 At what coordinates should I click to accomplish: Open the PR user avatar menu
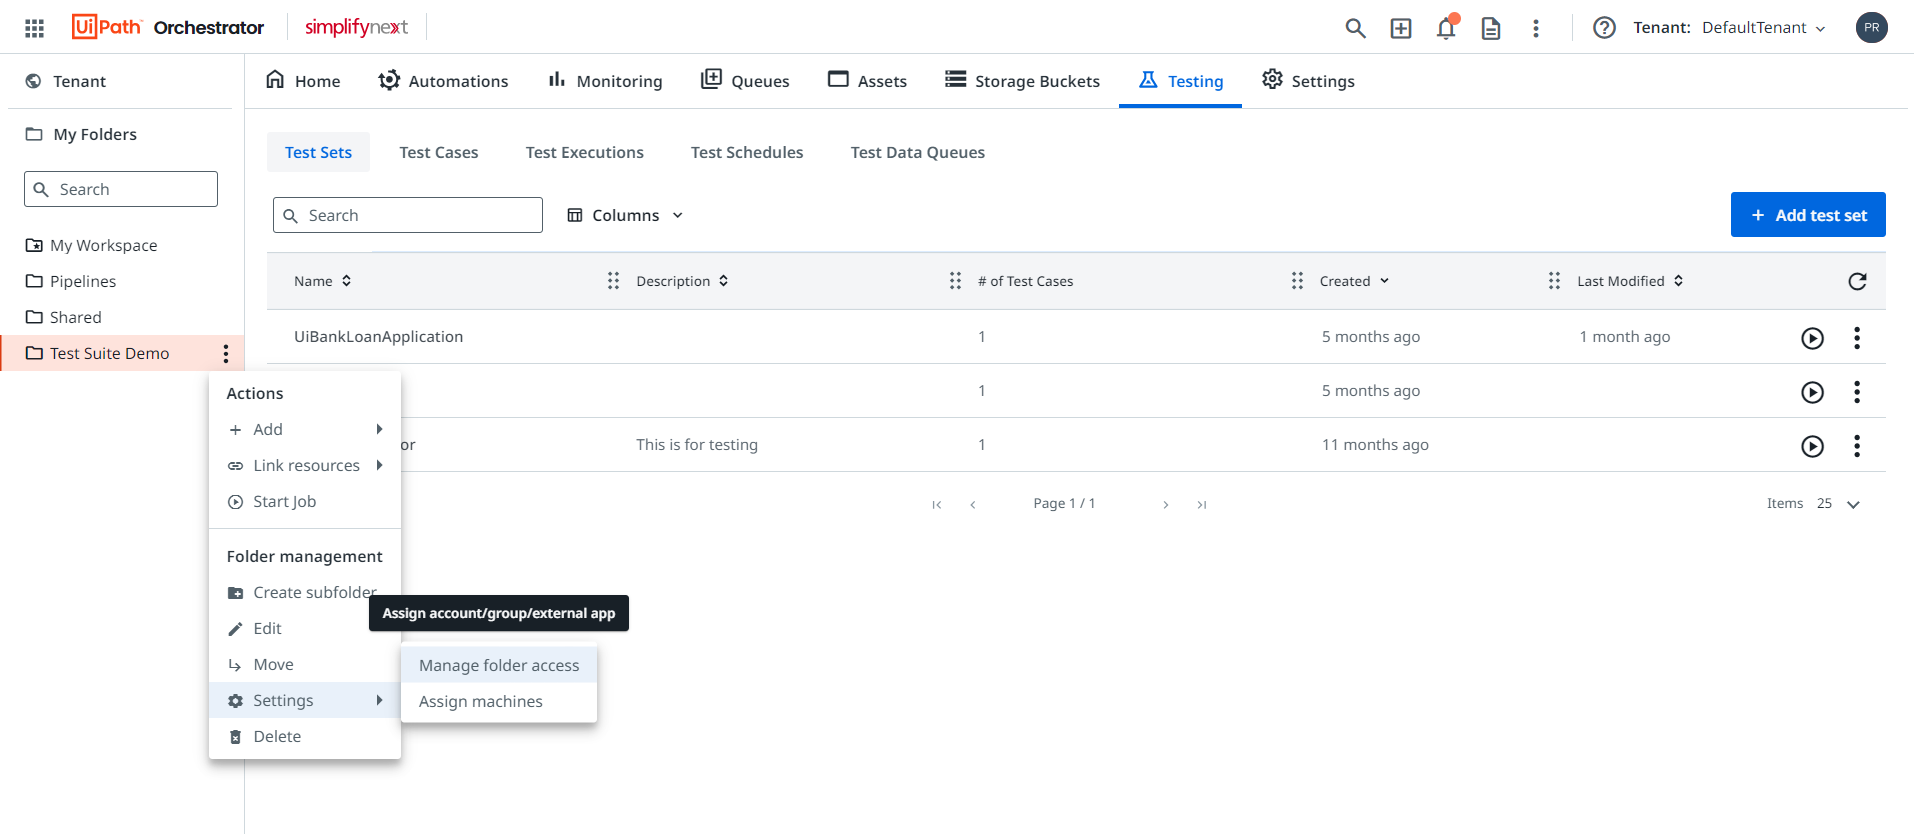click(1872, 27)
